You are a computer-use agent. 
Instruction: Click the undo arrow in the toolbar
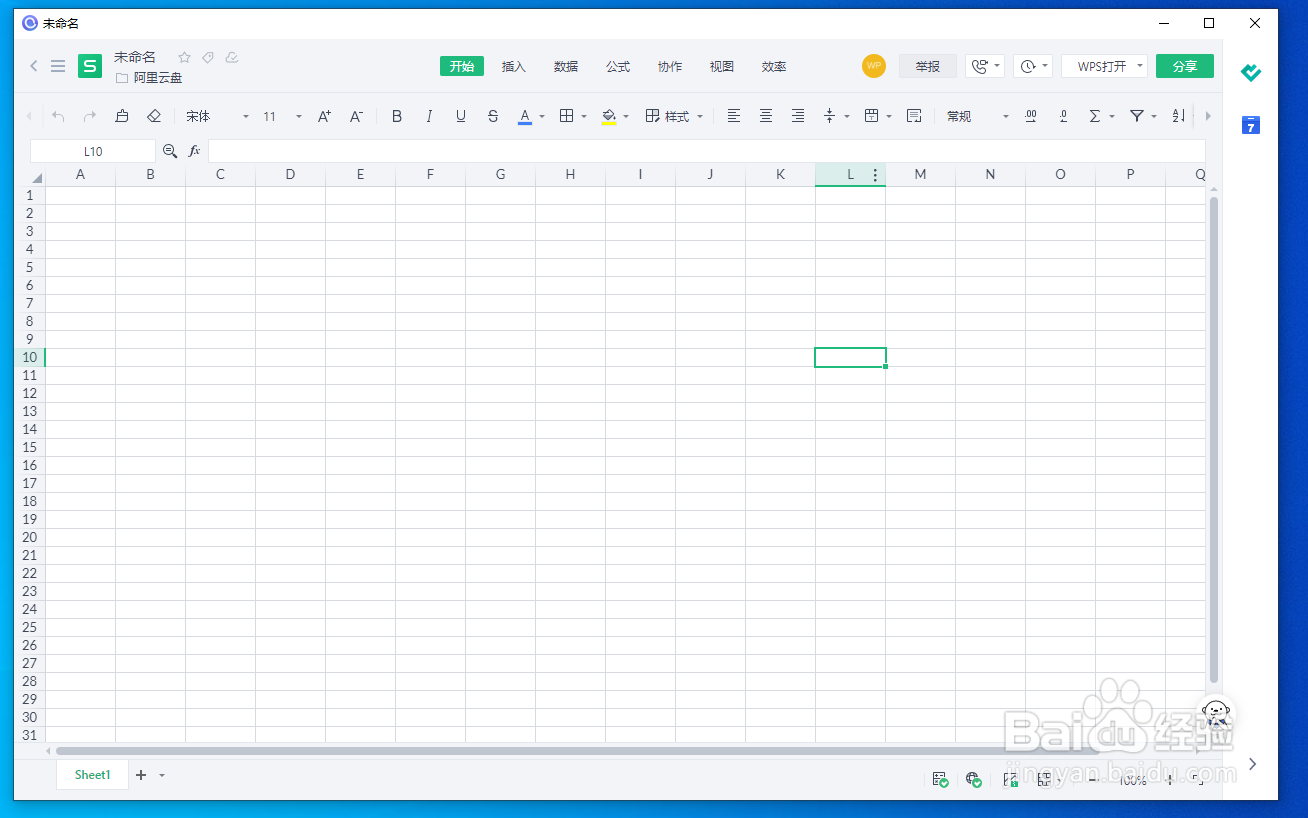click(58, 116)
